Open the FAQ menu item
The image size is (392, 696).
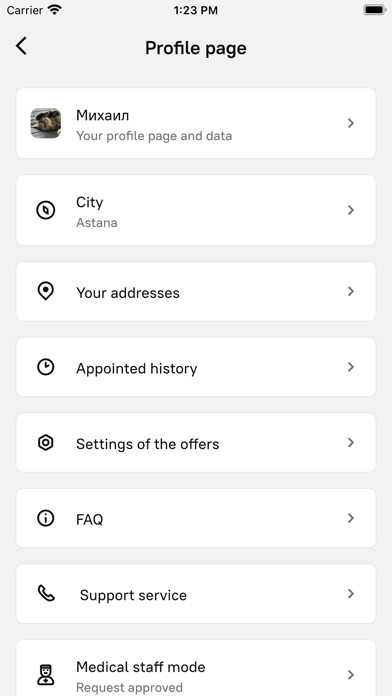click(x=196, y=518)
